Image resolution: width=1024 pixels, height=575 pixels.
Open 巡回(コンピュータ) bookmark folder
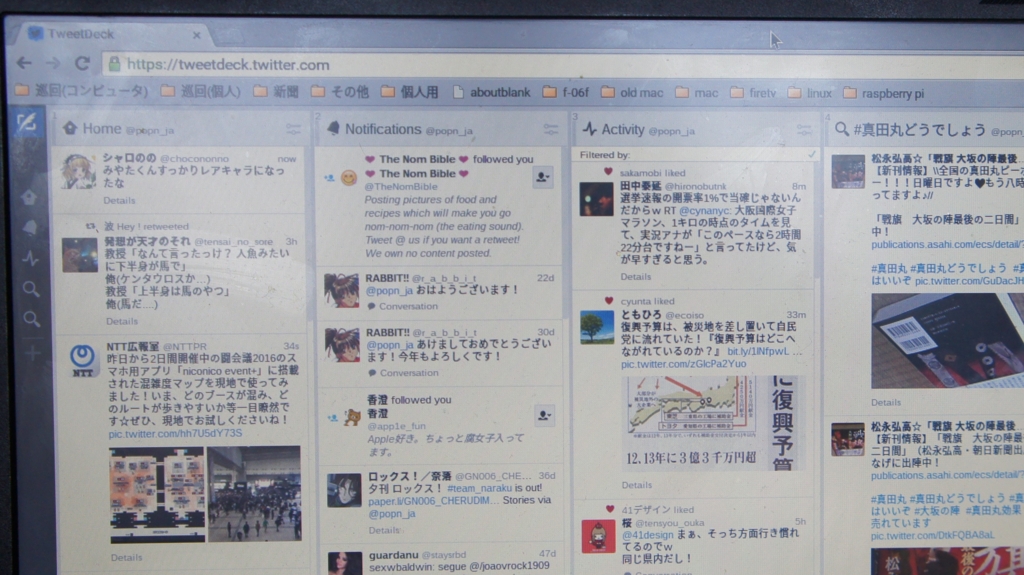[x=82, y=91]
